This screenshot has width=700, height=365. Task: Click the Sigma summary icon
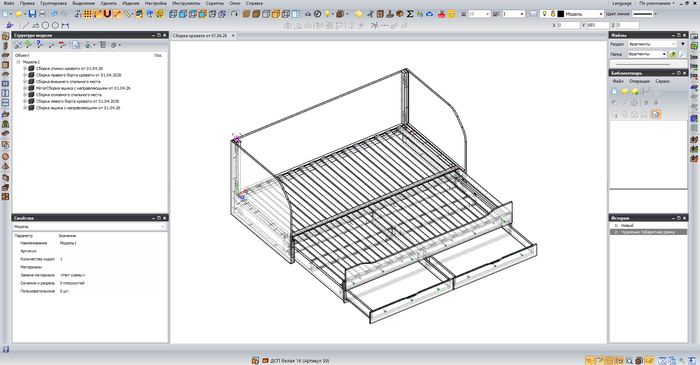pos(409,14)
